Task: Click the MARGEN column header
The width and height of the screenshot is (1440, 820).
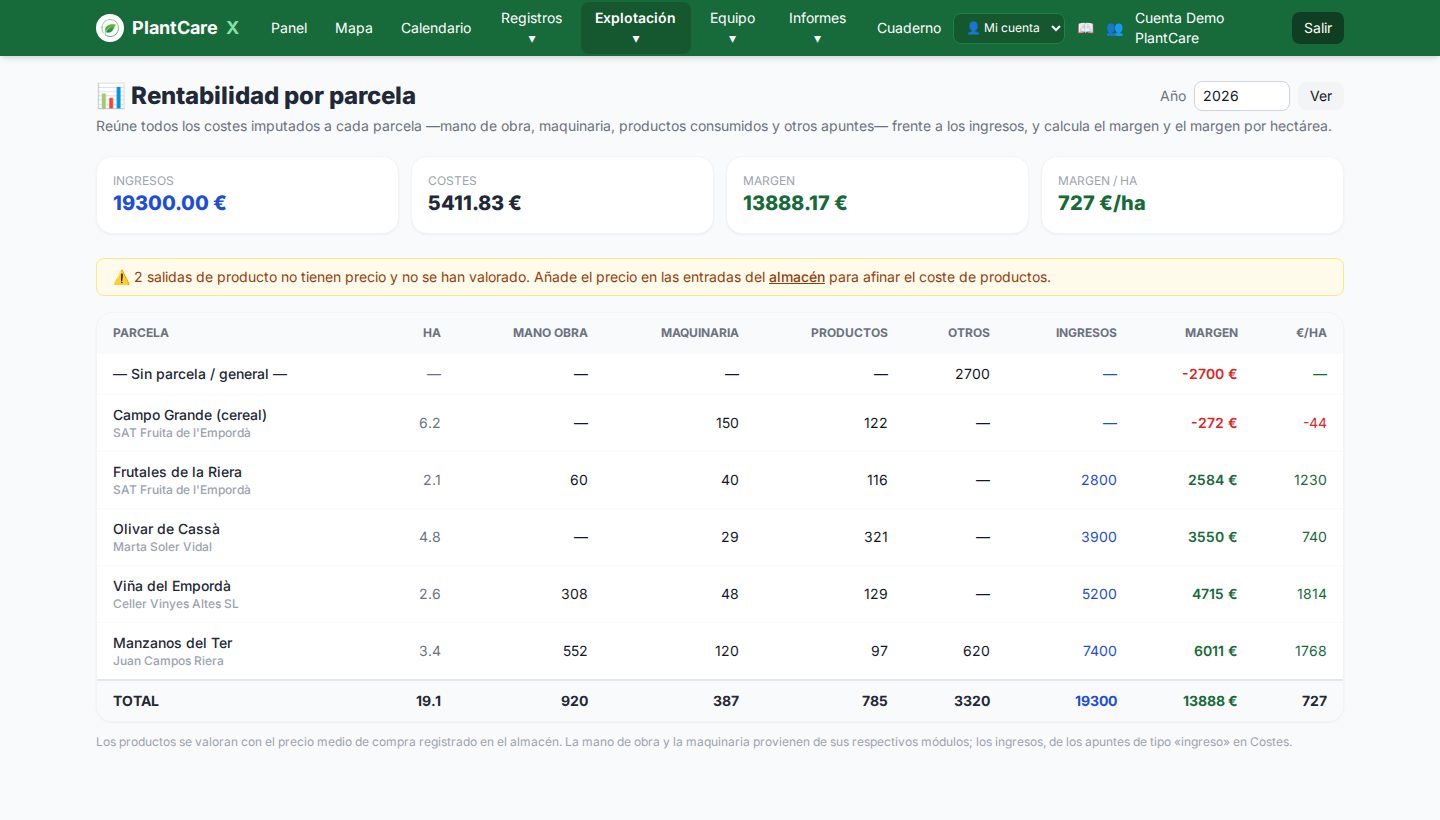Action: coord(1211,333)
